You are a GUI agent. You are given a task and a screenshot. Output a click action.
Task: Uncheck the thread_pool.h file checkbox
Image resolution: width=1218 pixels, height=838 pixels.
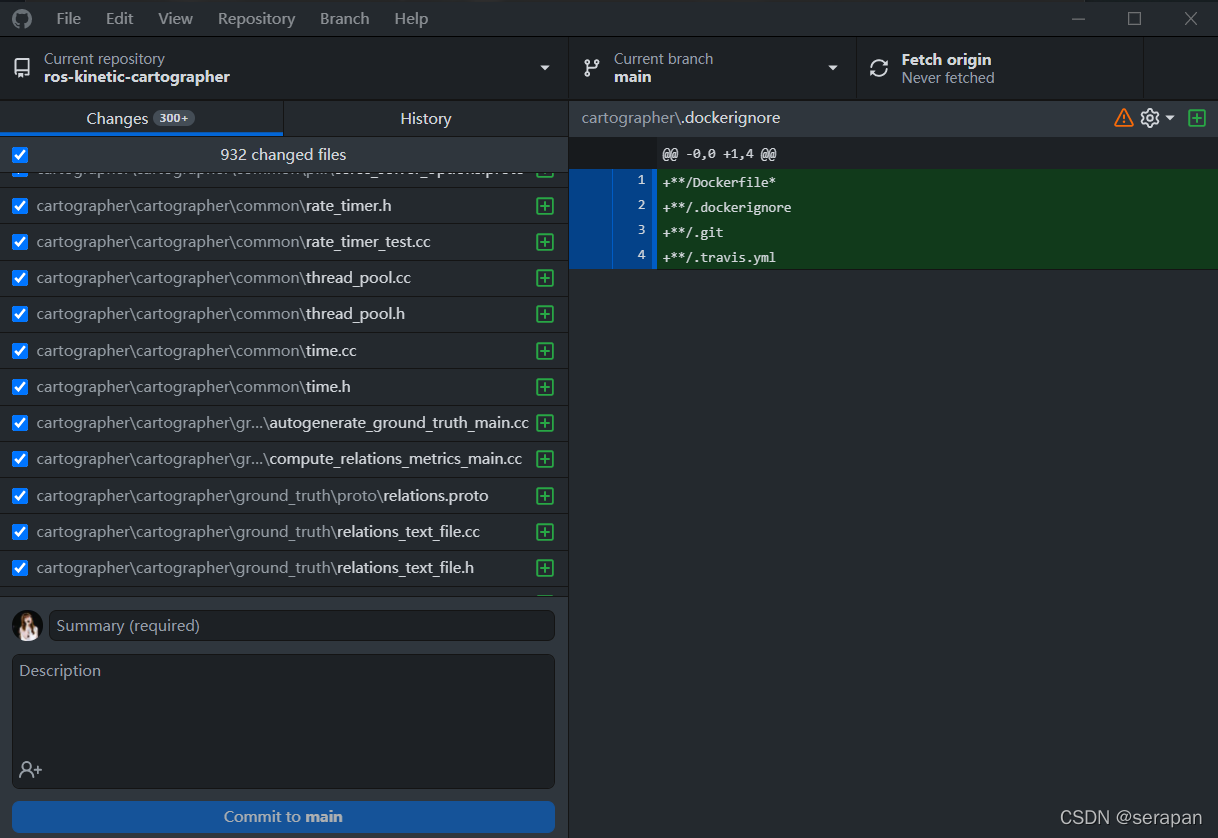click(x=20, y=314)
